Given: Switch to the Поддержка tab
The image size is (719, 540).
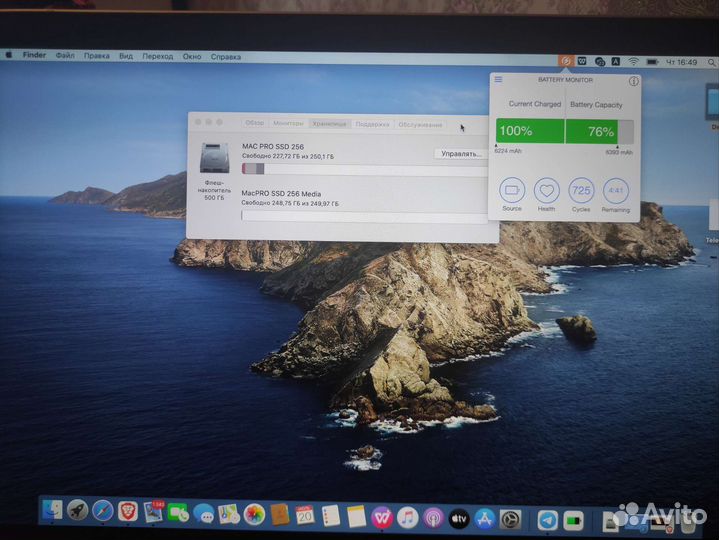Looking at the screenshot, I should point(372,124).
